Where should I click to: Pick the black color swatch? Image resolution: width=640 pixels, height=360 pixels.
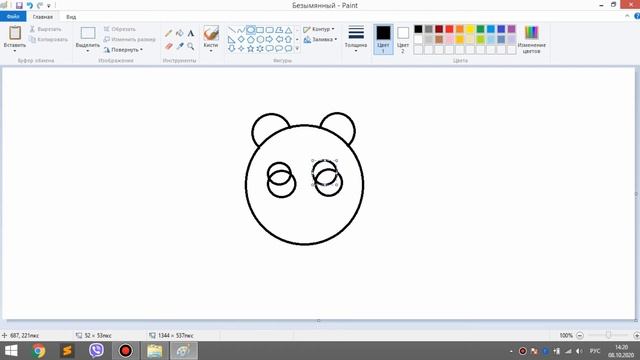click(x=418, y=29)
